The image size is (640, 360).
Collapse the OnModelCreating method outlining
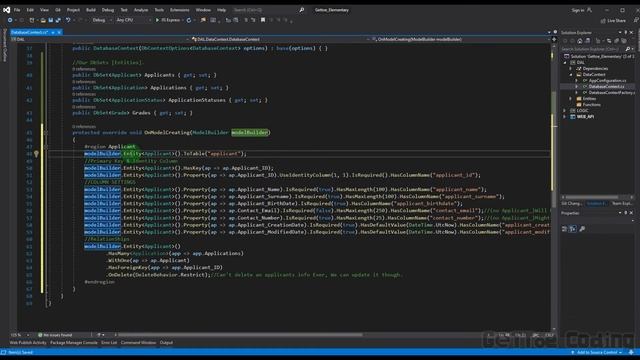click(46, 133)
